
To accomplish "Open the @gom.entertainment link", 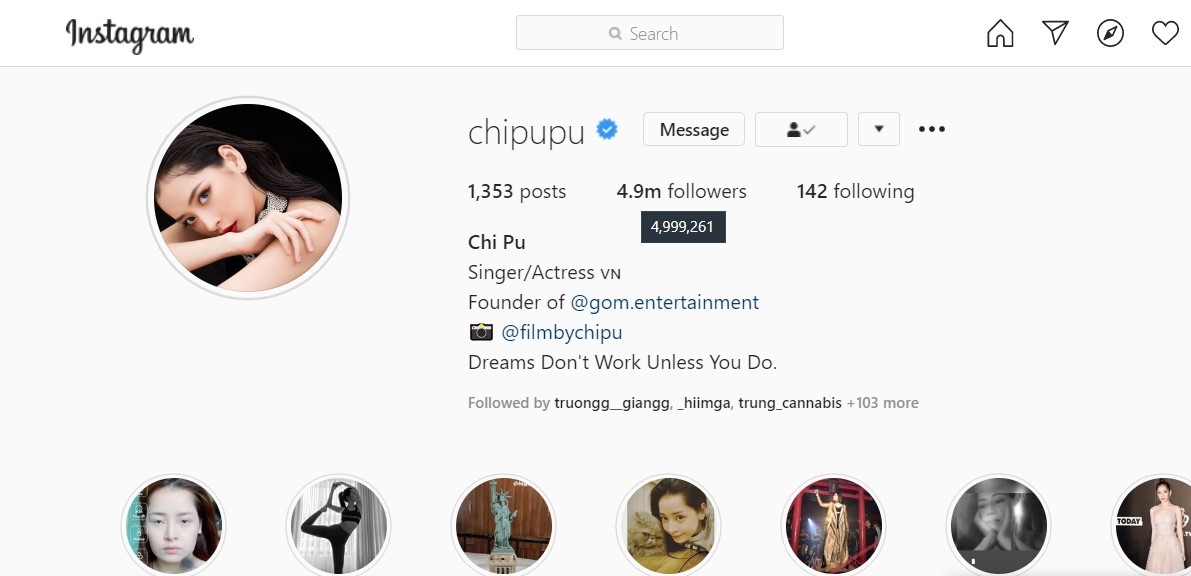I will click(x=665, y=302).
